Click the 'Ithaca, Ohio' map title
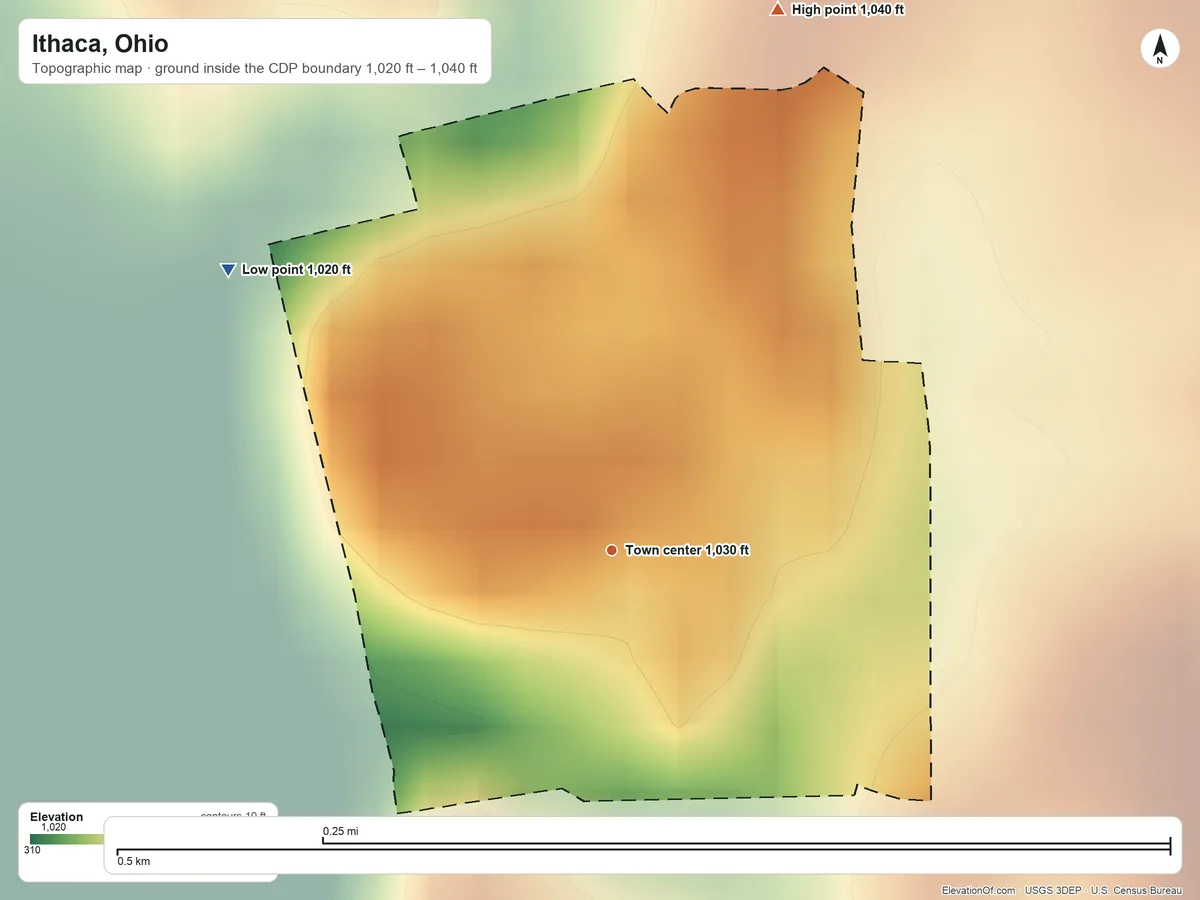 click(100, 44)
